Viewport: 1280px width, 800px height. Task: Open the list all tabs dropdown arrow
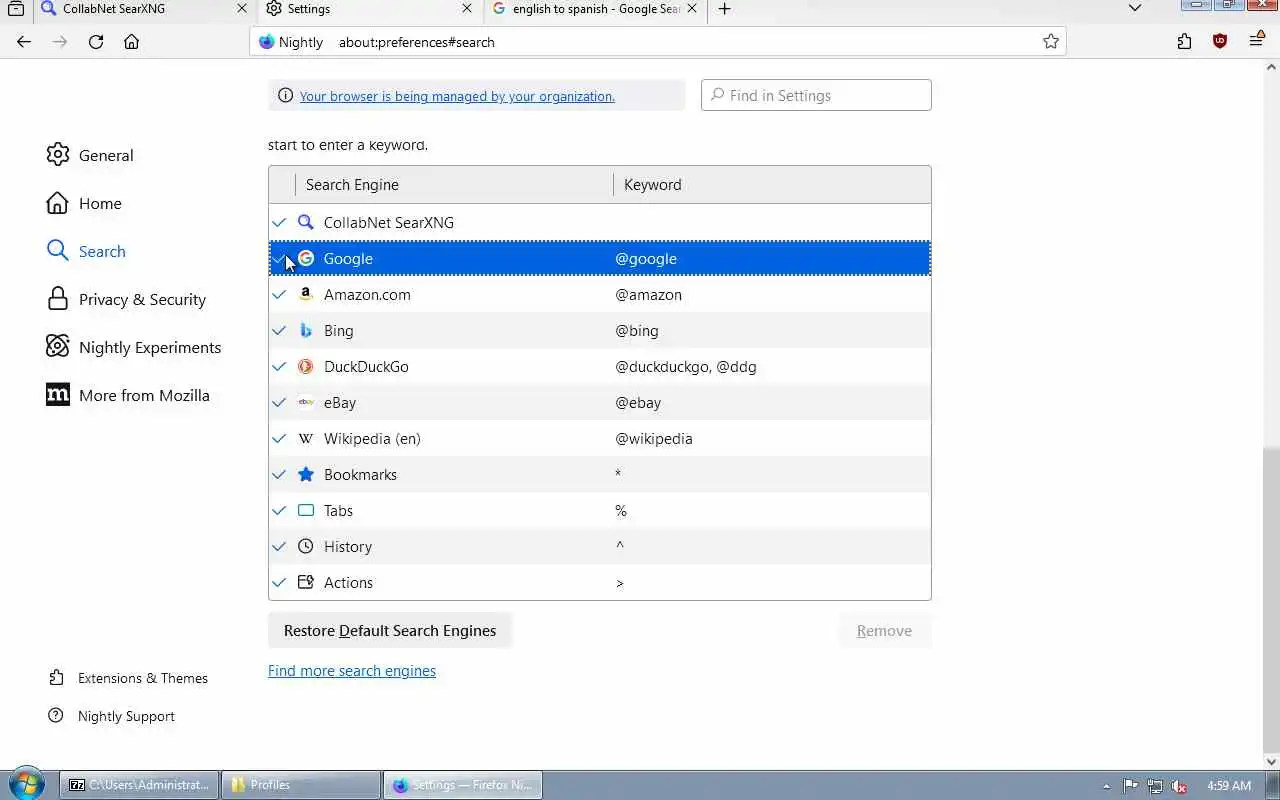1135,8
